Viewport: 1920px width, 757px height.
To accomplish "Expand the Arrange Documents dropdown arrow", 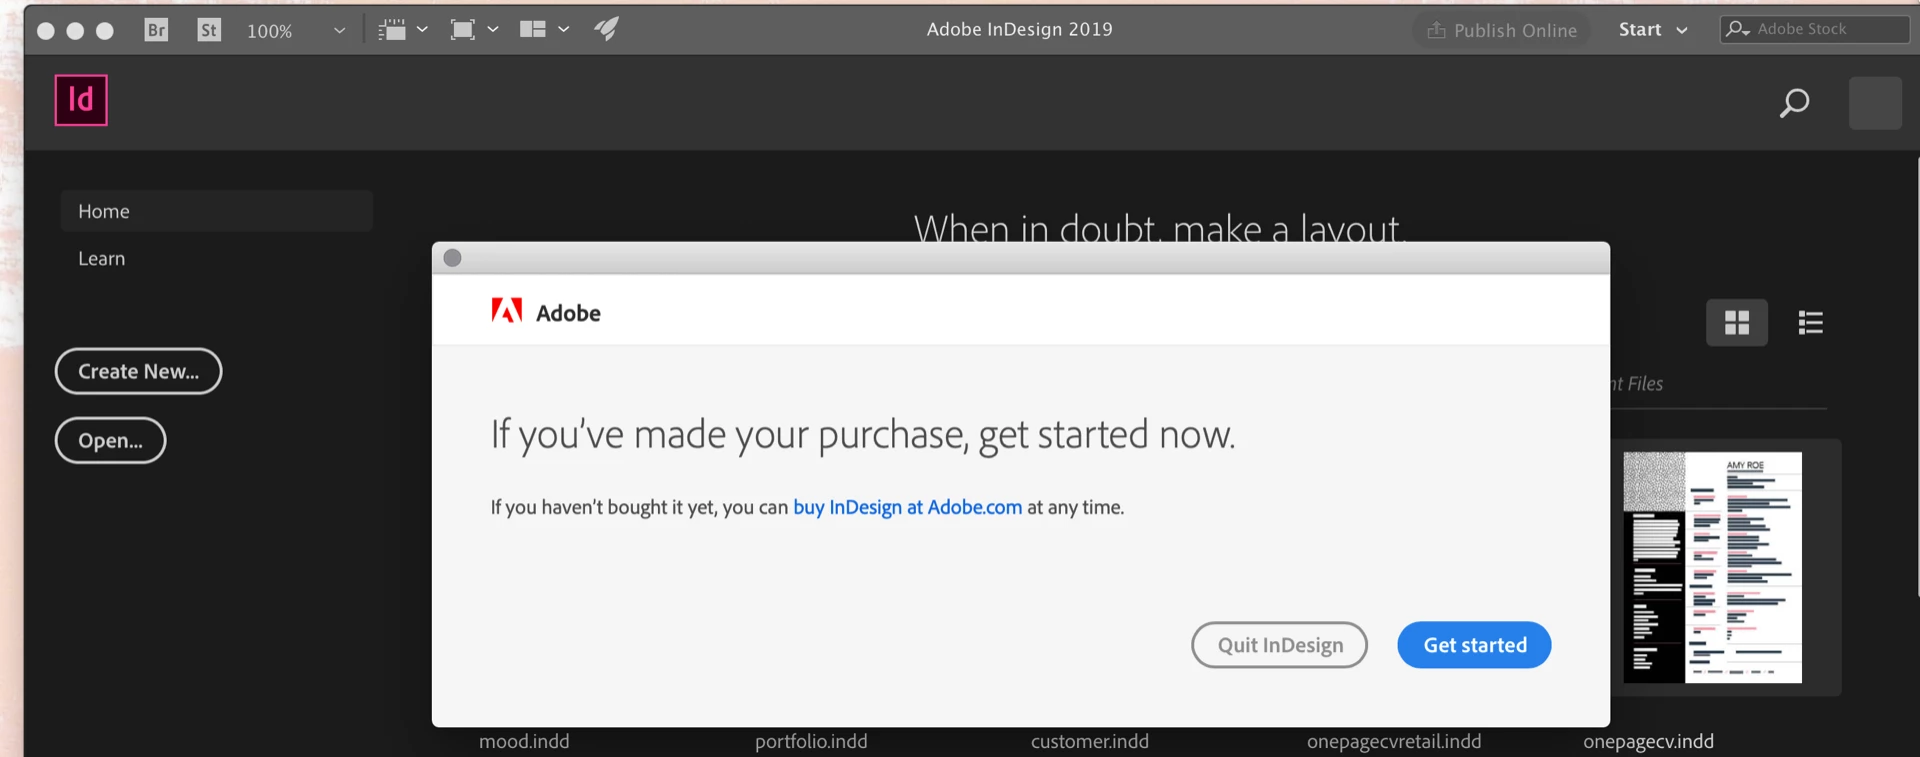I will click(x=564, y=30).
